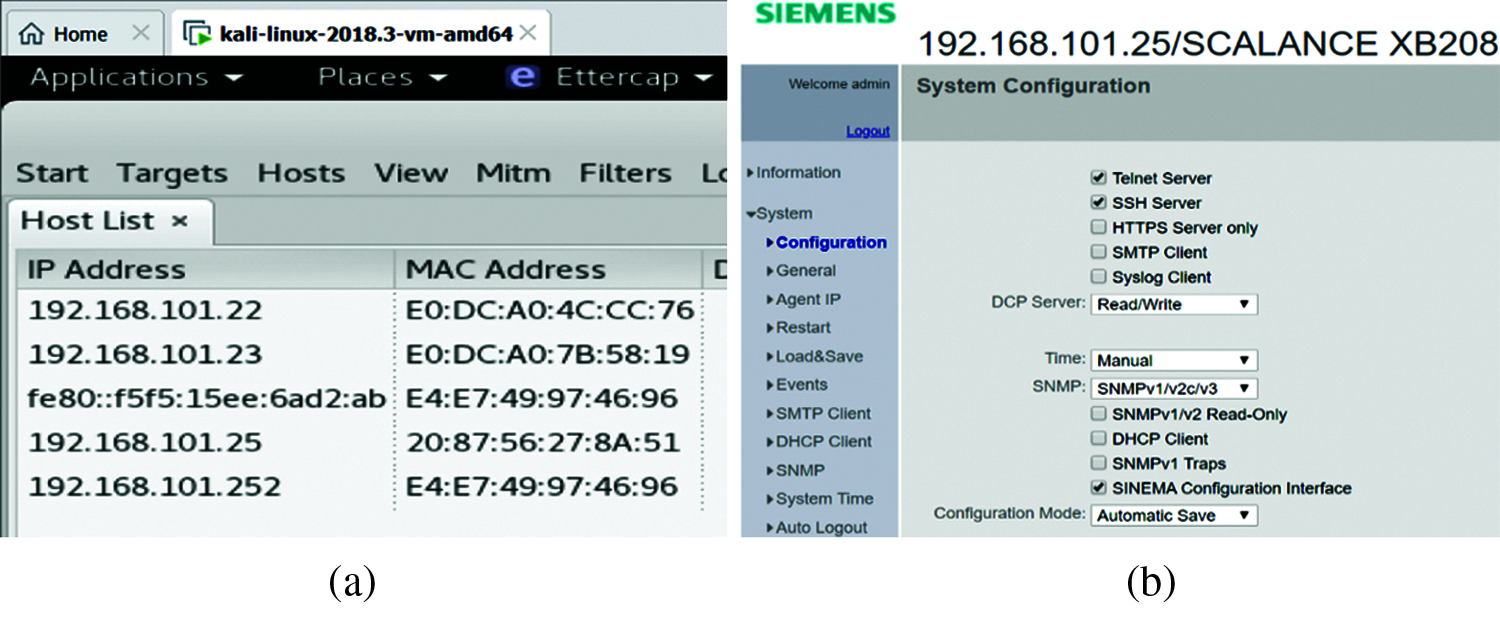Uncheck the SSH Server option
This screenshot has width=1500, height=619.
[x=1098, y=203]
